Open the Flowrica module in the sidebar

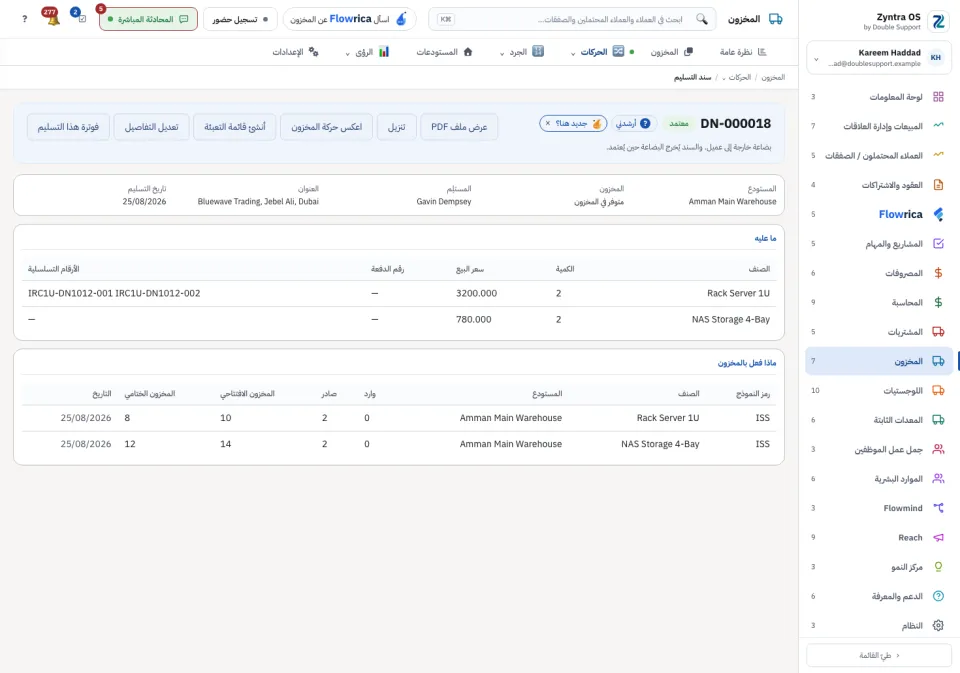[x=879, y=214]
